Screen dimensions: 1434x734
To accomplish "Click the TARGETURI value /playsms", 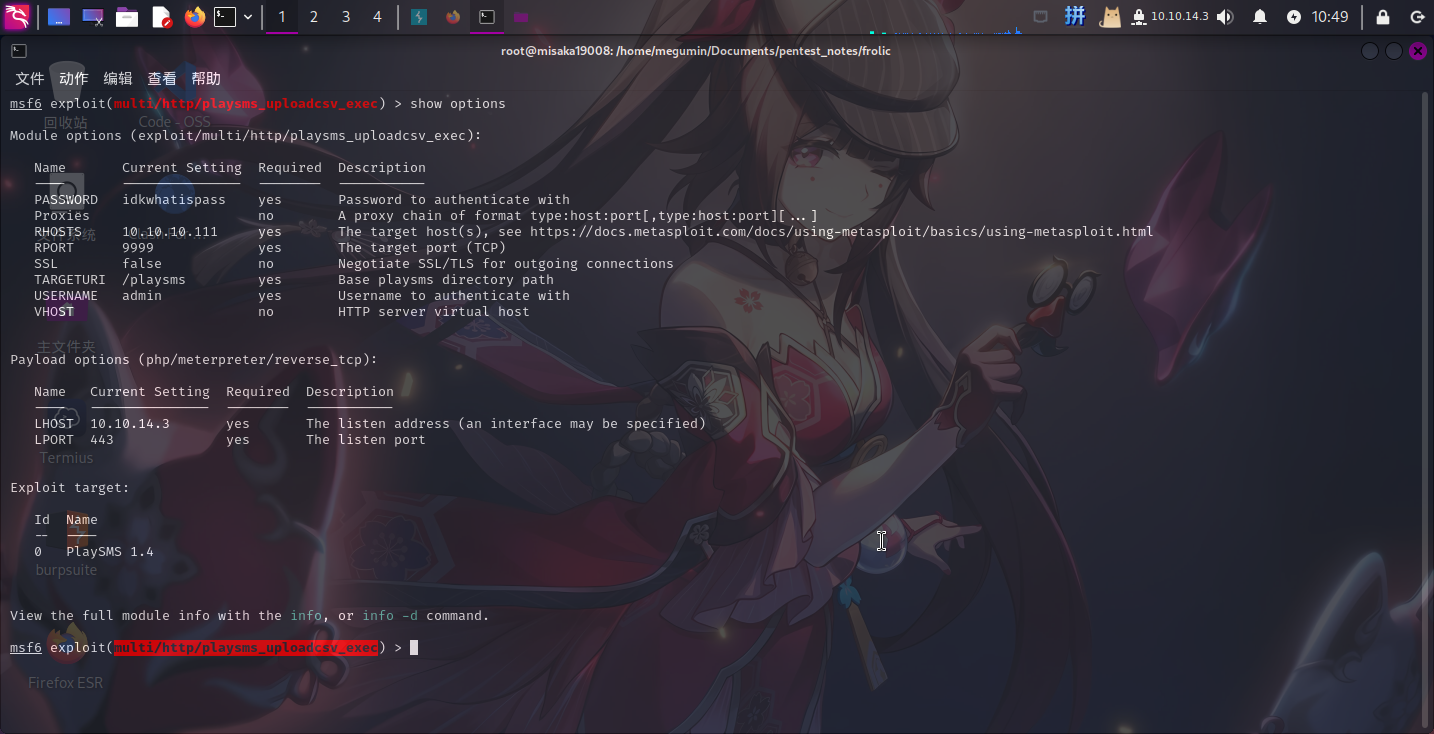I will [154, 280].
